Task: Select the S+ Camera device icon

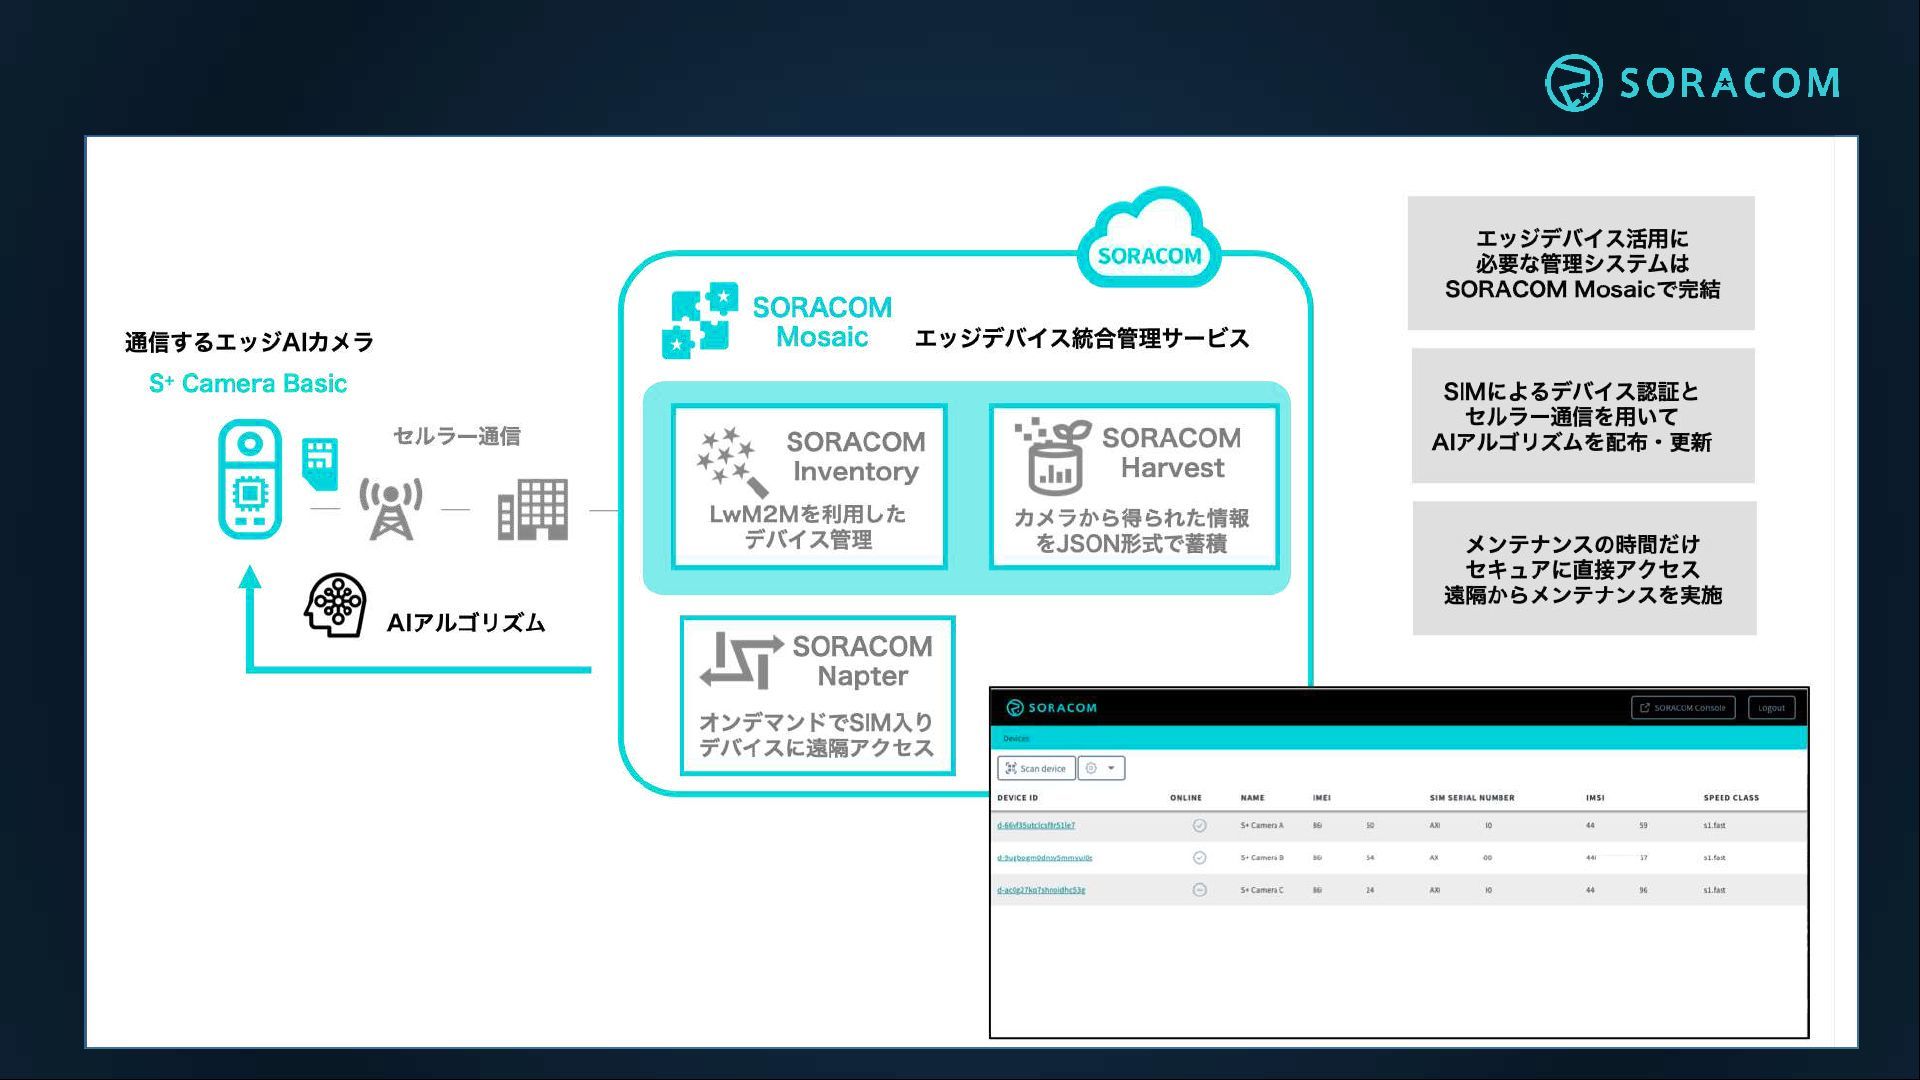Action: coord(250,479)
